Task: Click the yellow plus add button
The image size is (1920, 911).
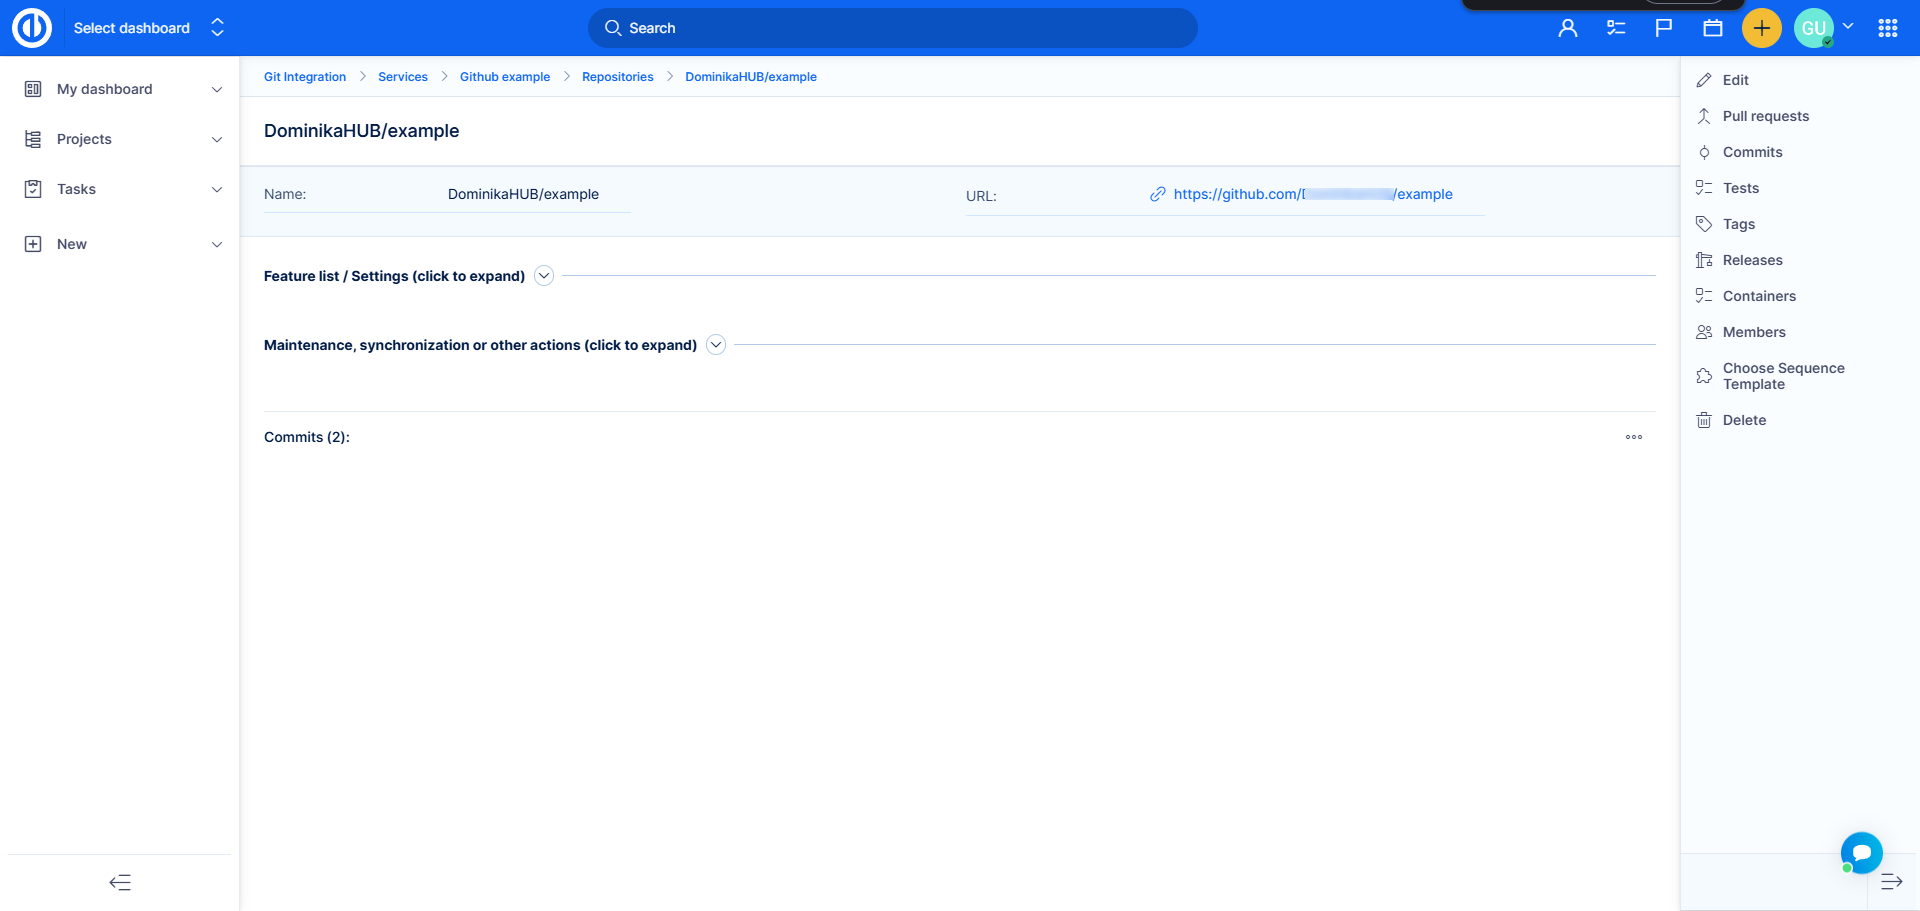Action: click(x=1761, y=28)
